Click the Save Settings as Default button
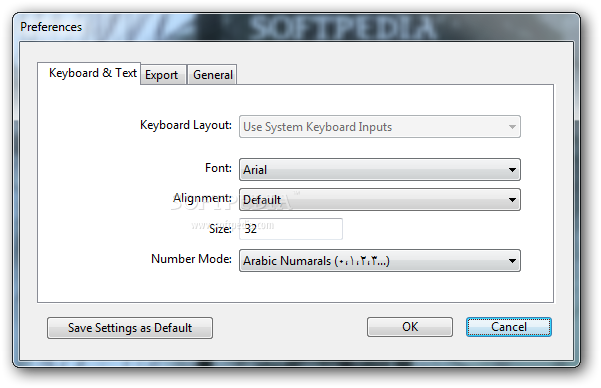The height and width of the screenshot is (388, 601). point(130,328)
